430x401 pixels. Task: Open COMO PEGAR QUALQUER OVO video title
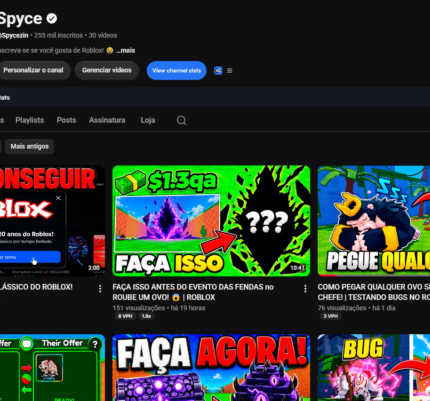click(374, 292)
